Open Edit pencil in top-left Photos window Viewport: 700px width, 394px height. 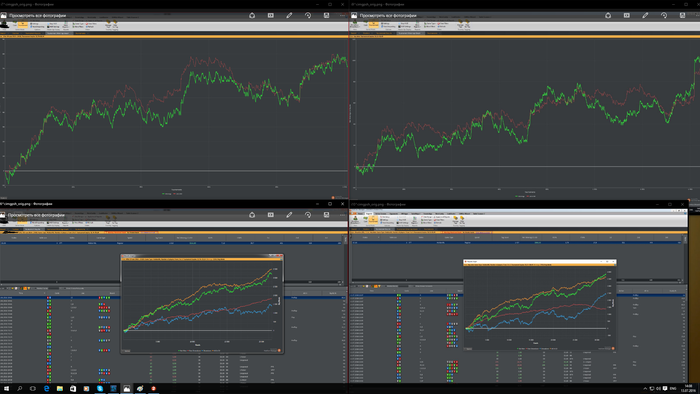pyautogui.click(x=289, y=15)
